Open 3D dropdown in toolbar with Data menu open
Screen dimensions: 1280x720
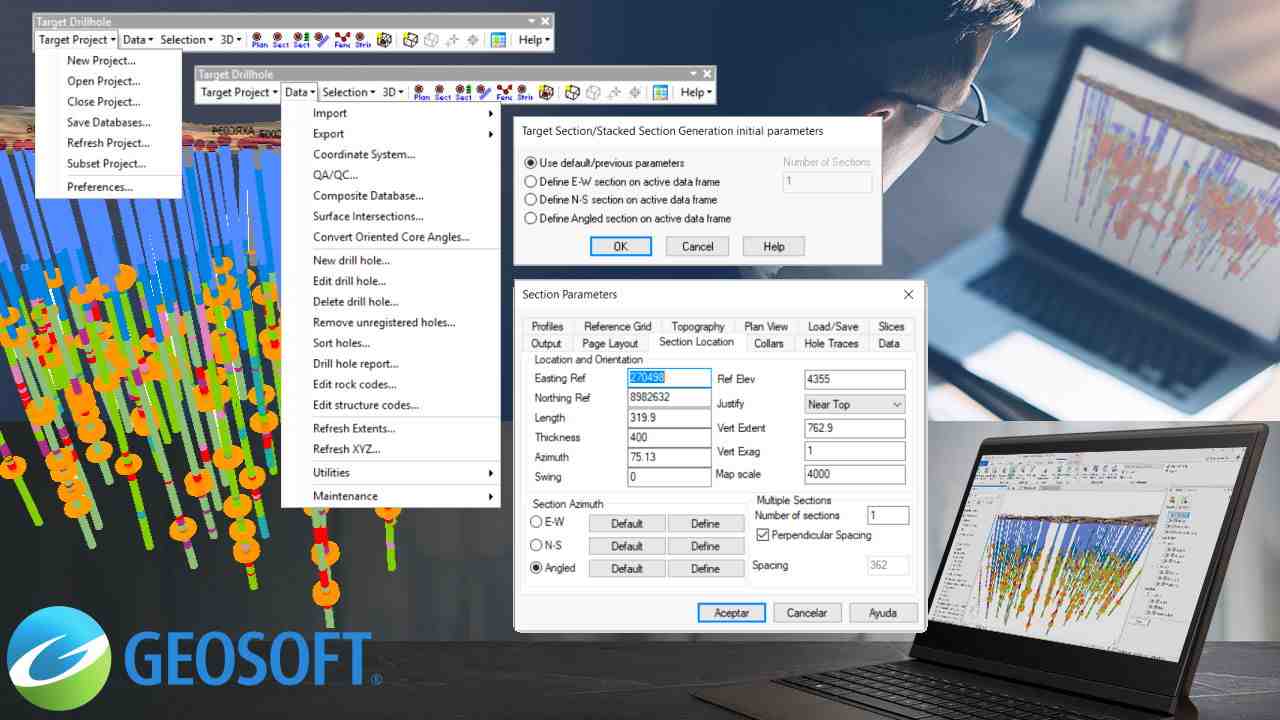click(x=393, y=92)
